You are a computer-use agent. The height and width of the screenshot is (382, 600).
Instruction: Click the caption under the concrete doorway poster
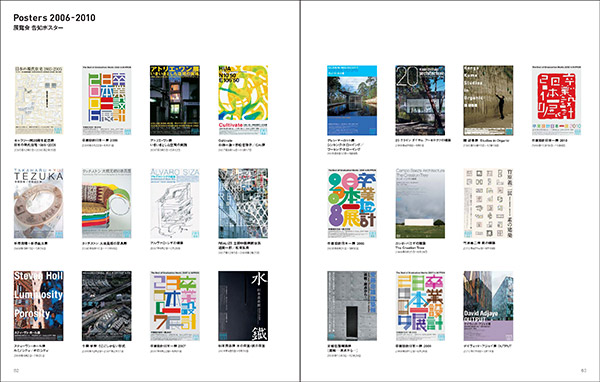(344, 350)
